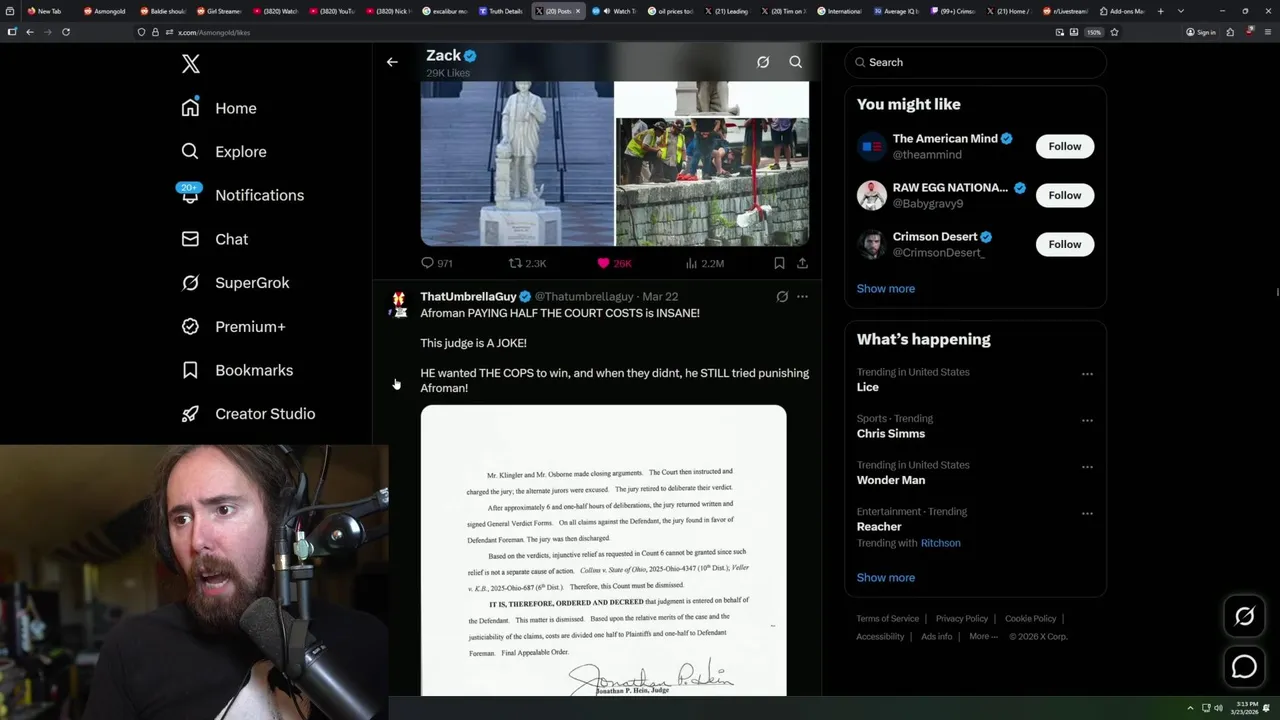Open the statue image on the left
This screenshot has height=720, width=1280.
coord(517,163)
